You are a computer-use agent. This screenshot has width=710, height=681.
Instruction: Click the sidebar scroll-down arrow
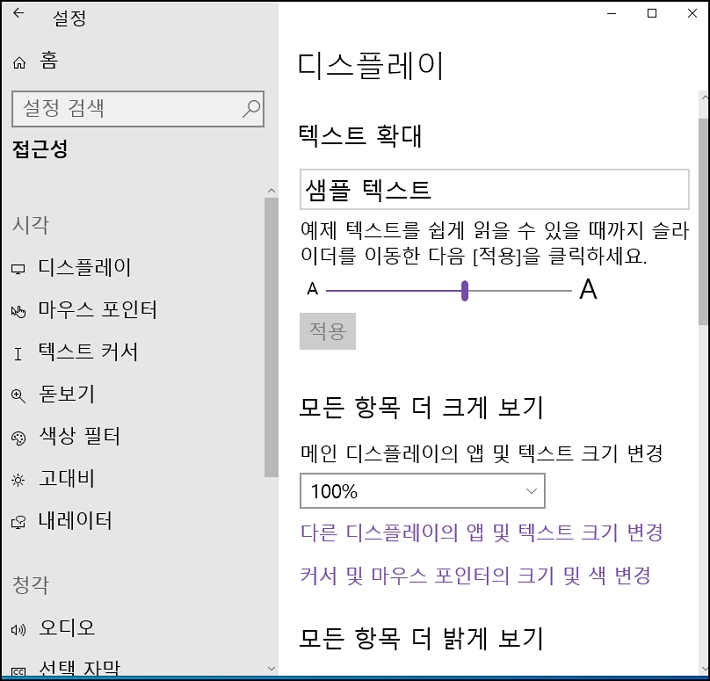(x=271, y=668)
